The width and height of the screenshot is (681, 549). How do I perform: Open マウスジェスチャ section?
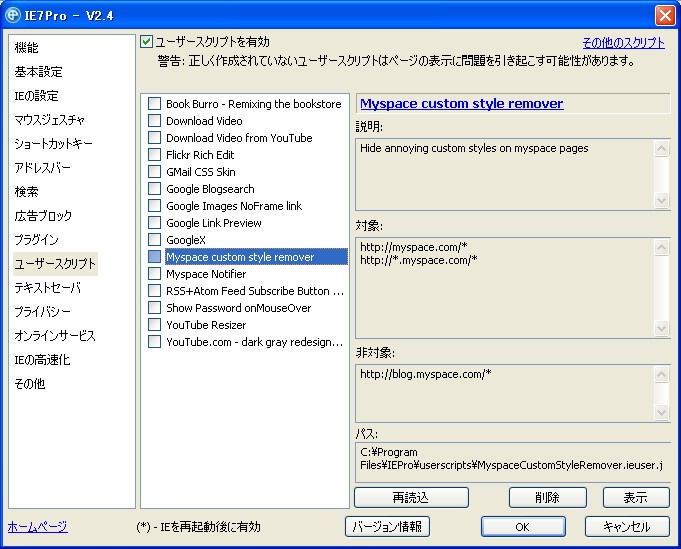click(50, 119)
